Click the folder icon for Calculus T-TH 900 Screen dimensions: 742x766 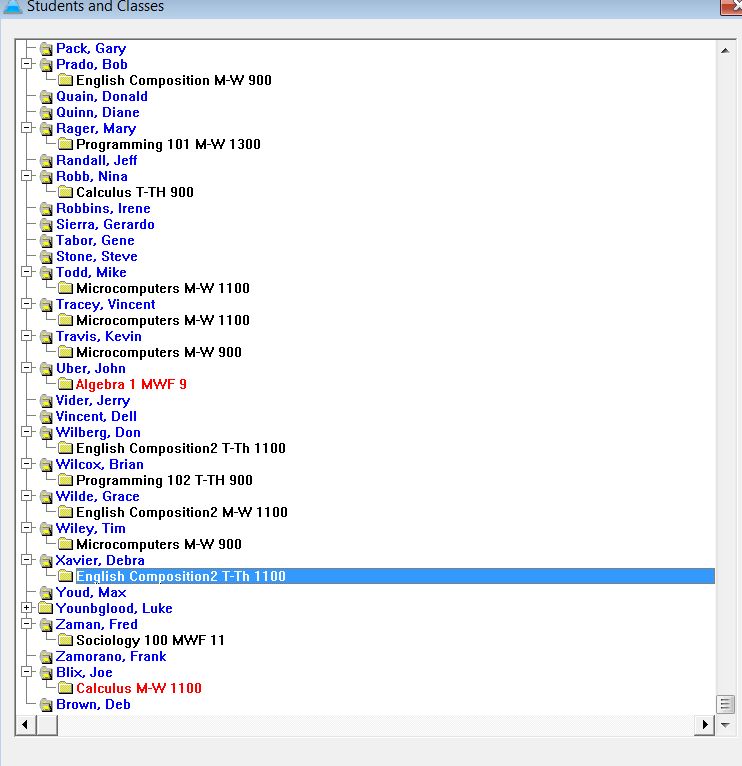[66, 193]
